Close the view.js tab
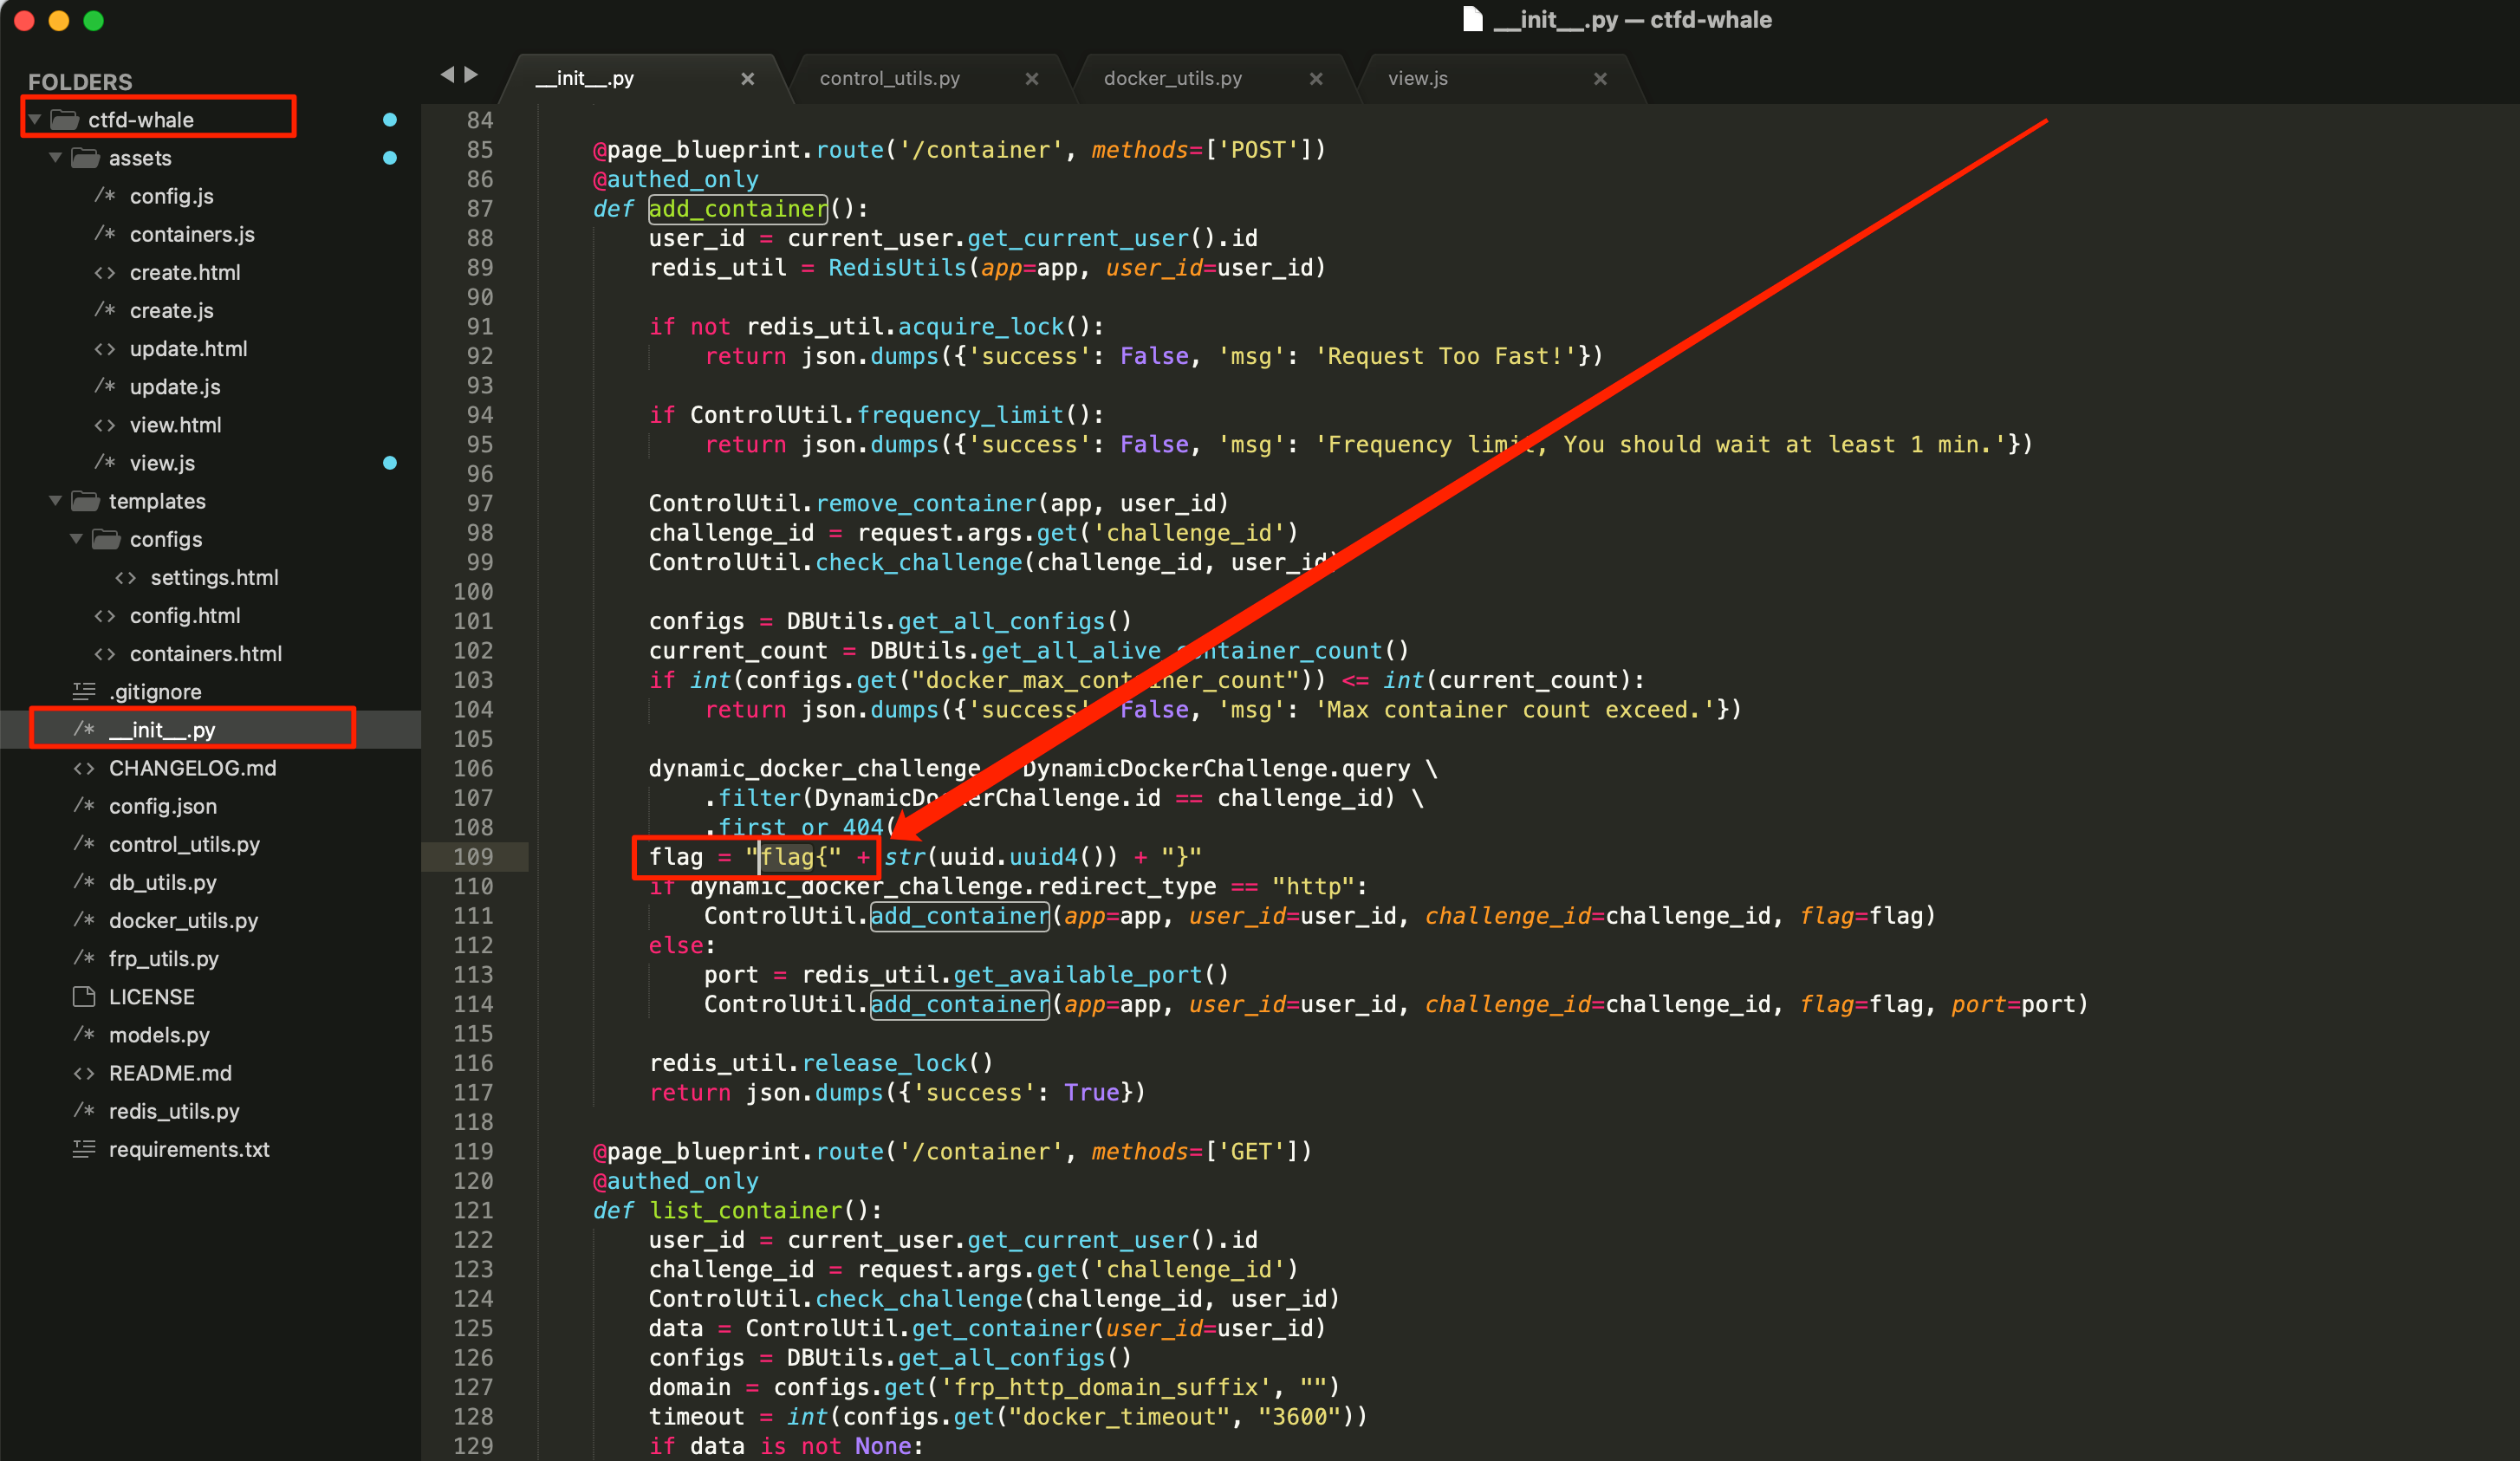Image resolution: width=2520 pixels, height=1461 pixels. coord(1600,79)
